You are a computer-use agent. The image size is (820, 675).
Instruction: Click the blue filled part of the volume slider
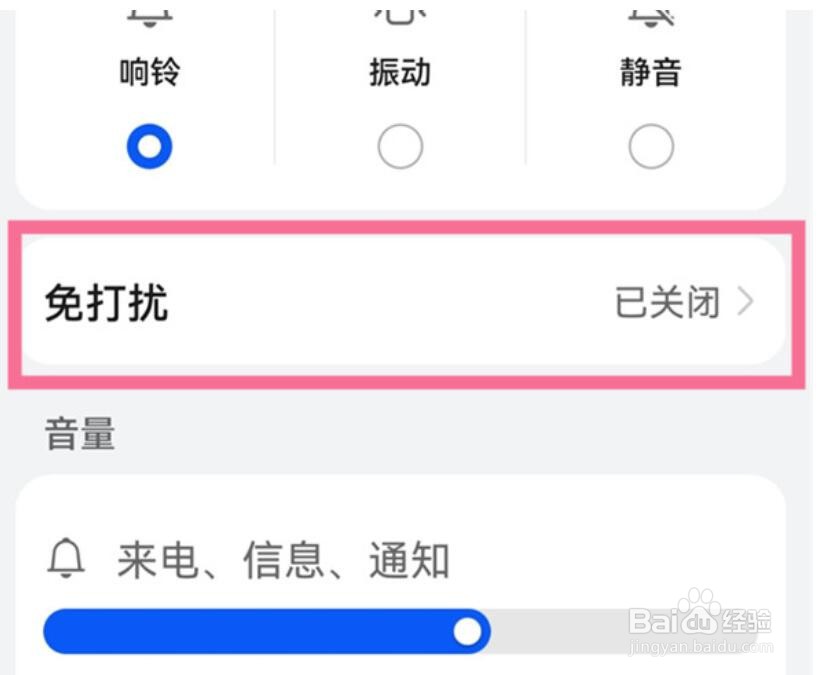tap(250, 631)
